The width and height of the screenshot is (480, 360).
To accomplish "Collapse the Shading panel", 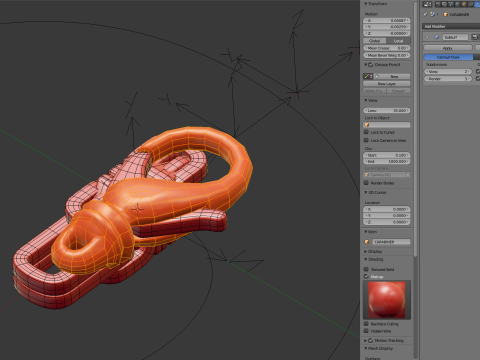I will (x=365, y=259).
